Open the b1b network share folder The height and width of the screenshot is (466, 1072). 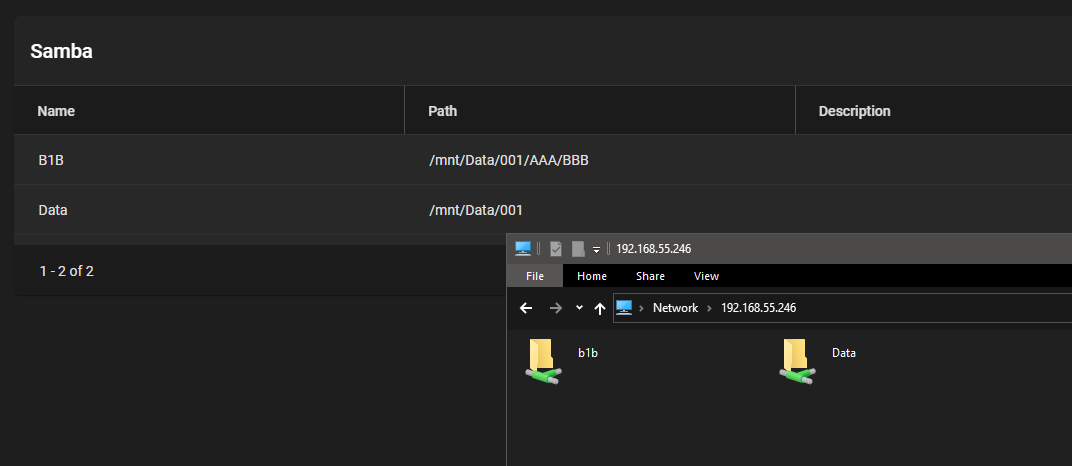point(544,361)
